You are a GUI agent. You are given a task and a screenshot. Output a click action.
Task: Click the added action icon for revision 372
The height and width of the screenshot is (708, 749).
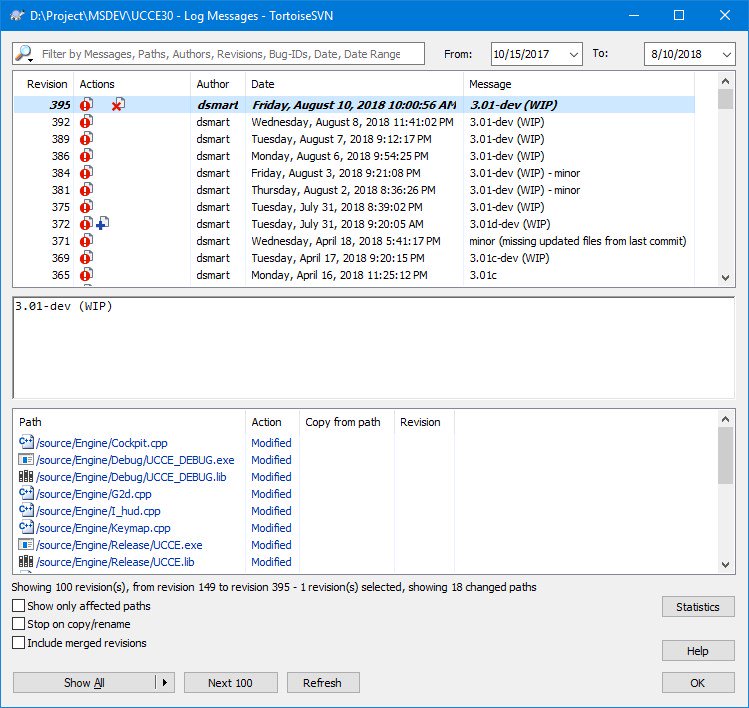click(x=102, y=224)
